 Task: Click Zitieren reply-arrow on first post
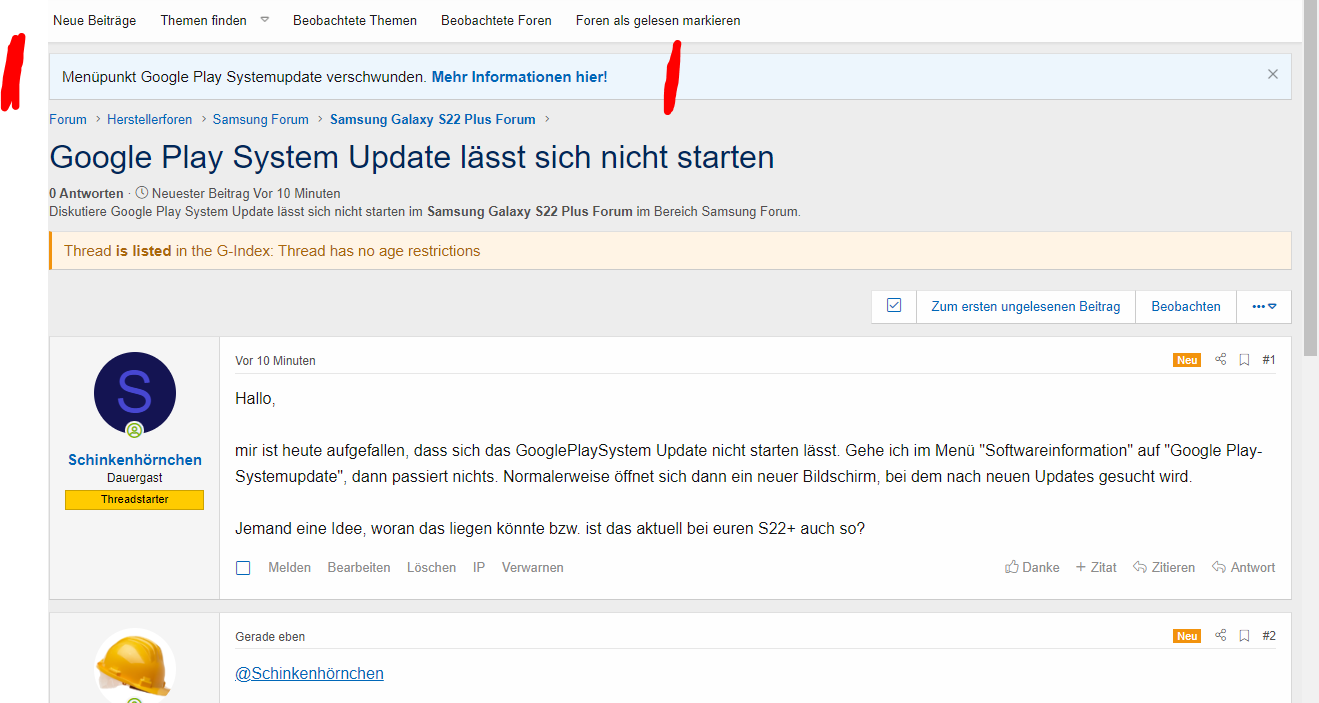(1164, 567)
